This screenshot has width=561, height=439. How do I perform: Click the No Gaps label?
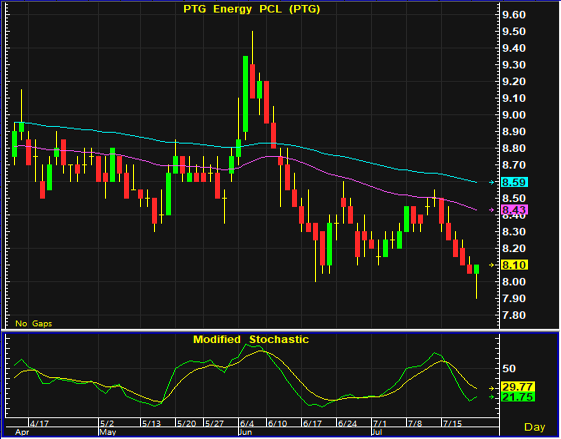coord(34,323)
